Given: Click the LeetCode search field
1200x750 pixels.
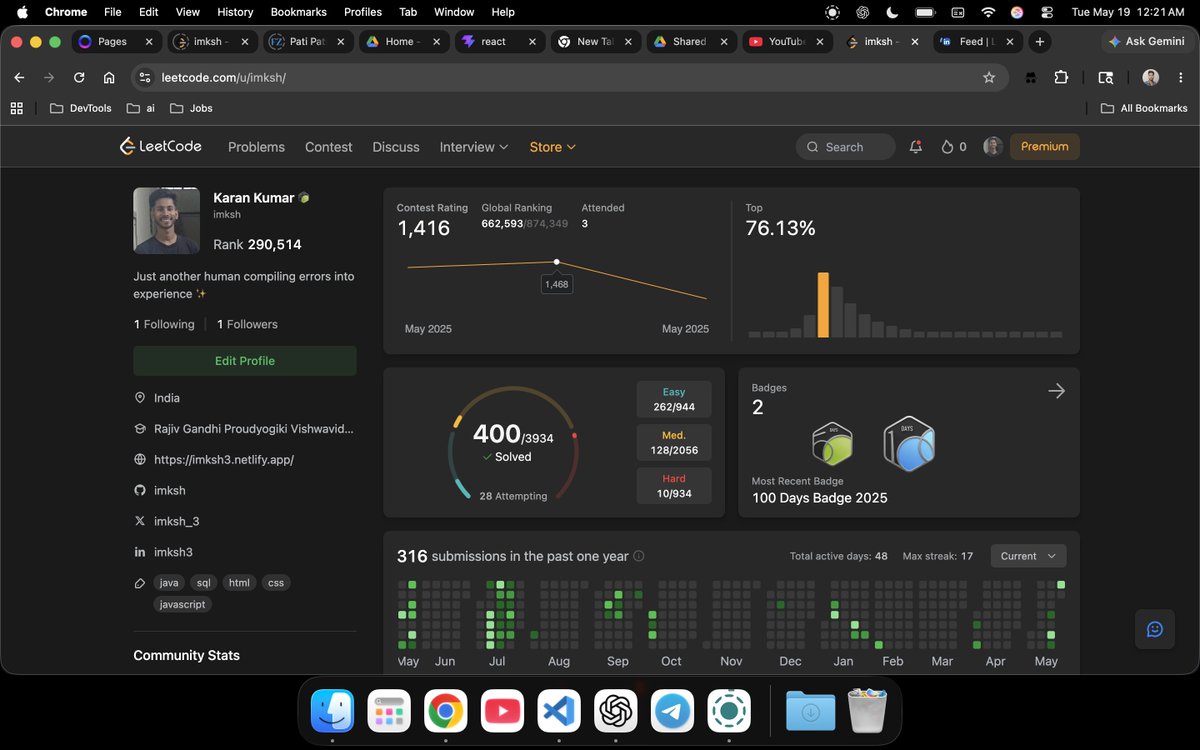Looking at the screenshot, I should click(x=846, y=147).
